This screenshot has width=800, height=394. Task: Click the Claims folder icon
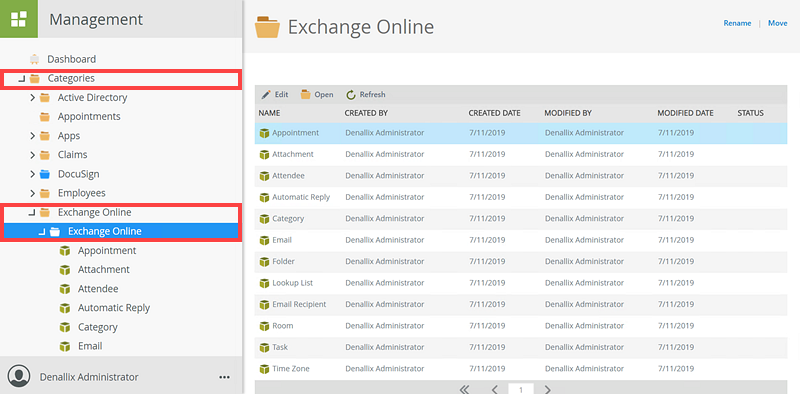point(44,155)
